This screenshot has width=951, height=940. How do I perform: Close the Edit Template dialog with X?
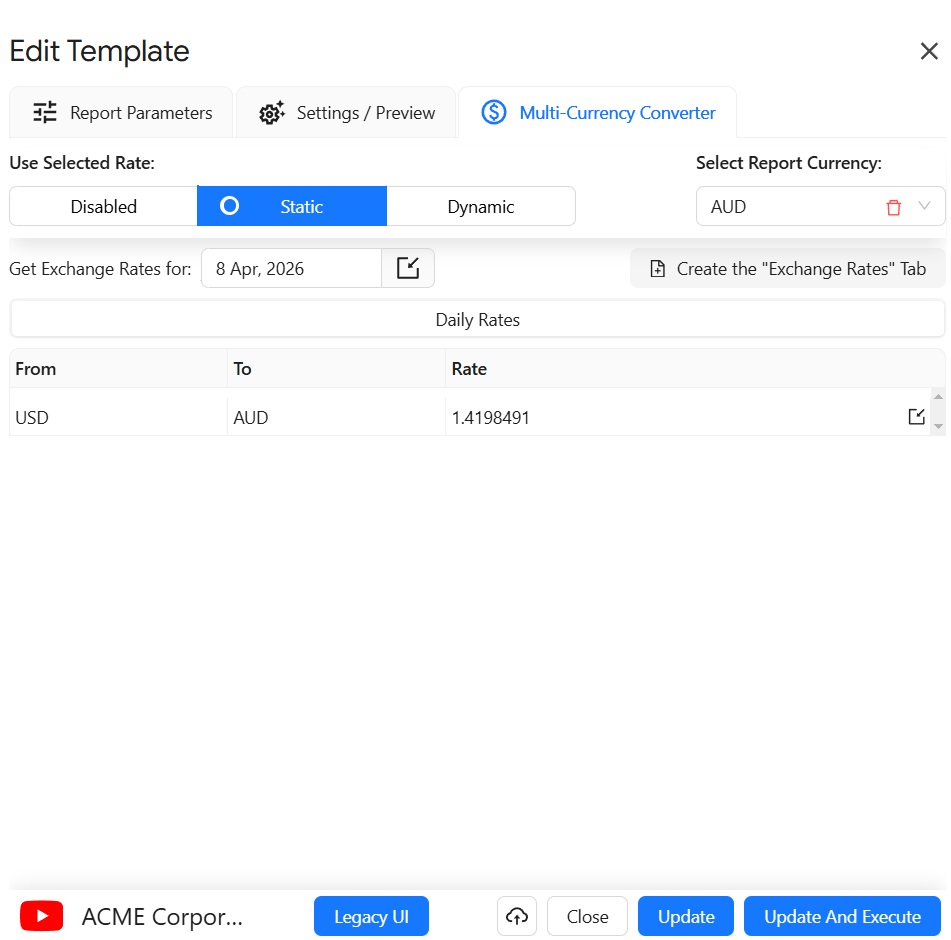tap(929, 51)
